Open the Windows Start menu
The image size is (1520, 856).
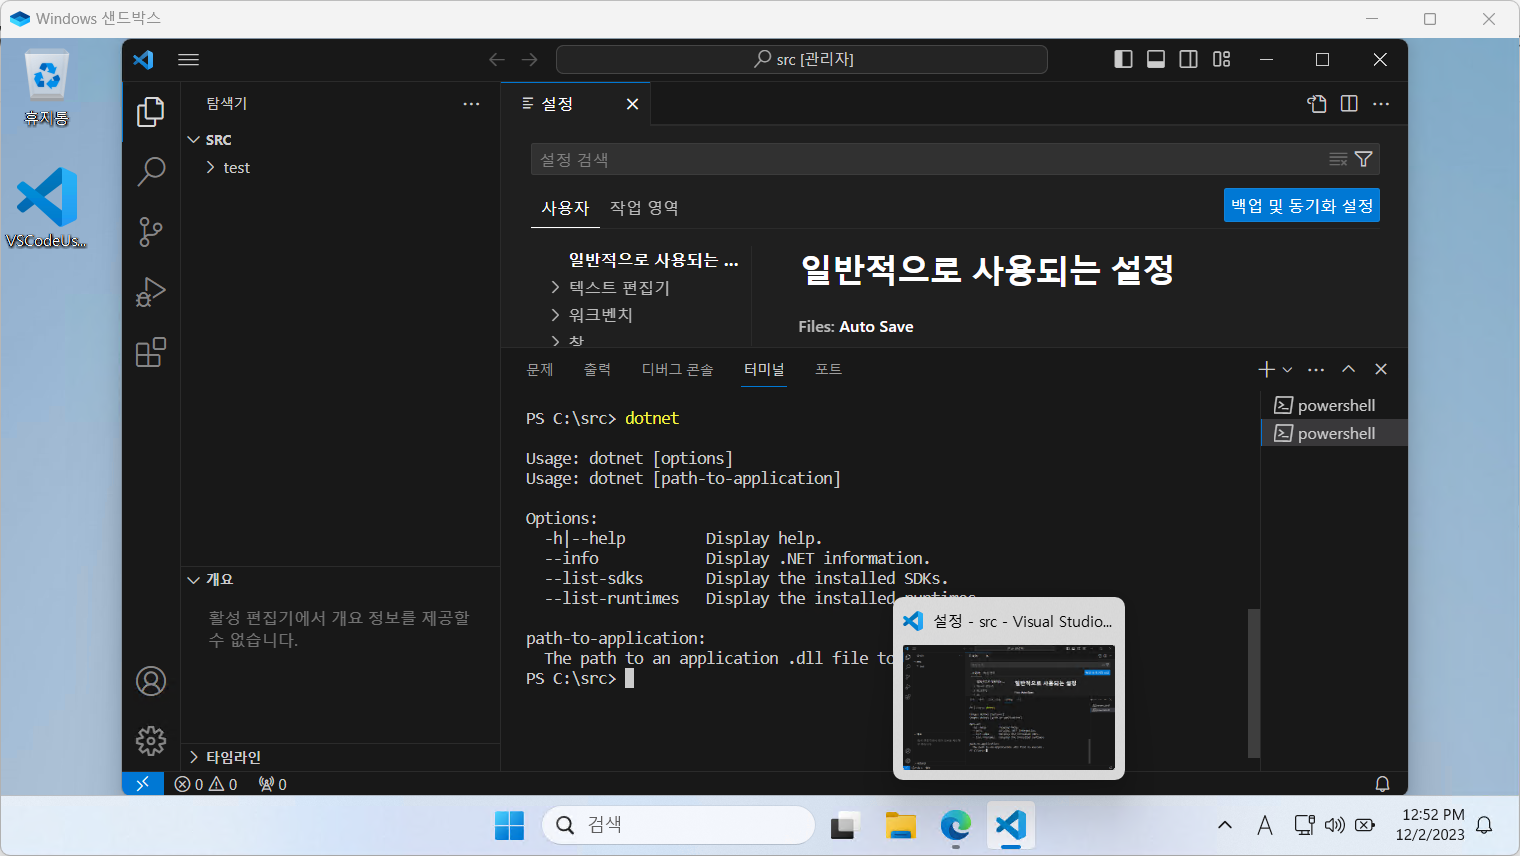(x=509, y=825)
